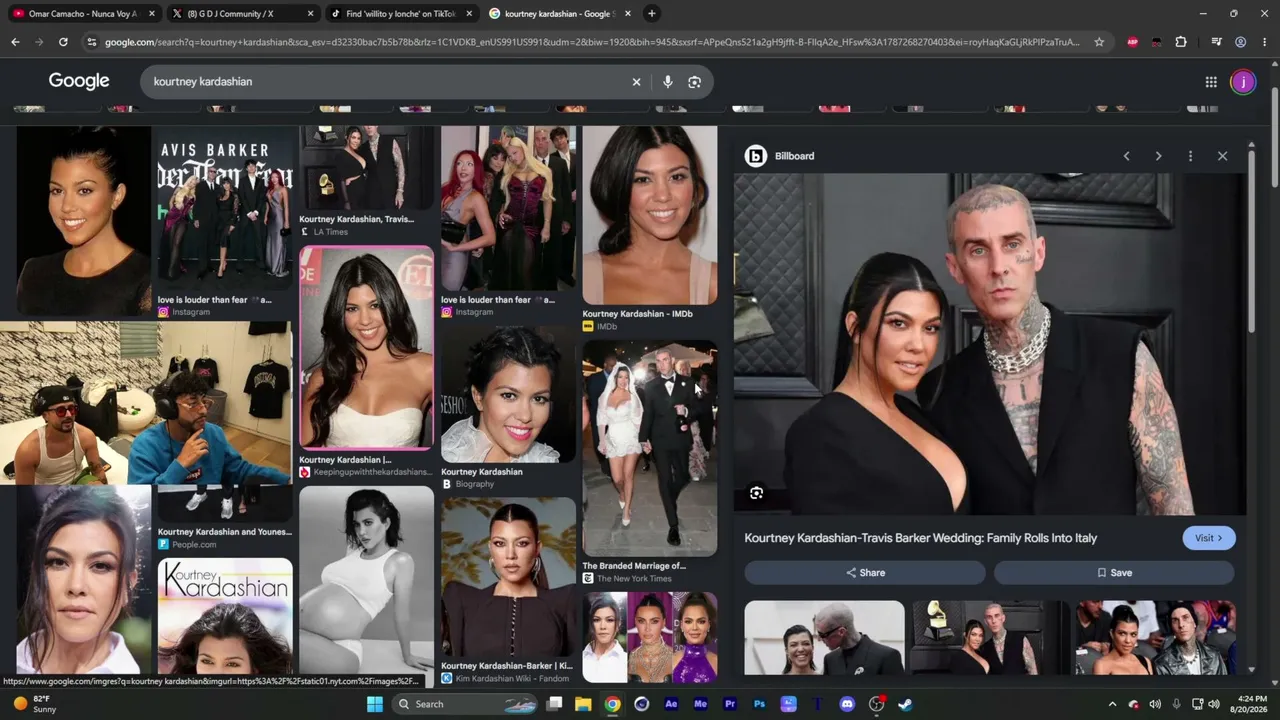Open the Kourtney Kardashian-Travis Barker Wedding title link
This screenshot has width=1280, height=720.
921,538
